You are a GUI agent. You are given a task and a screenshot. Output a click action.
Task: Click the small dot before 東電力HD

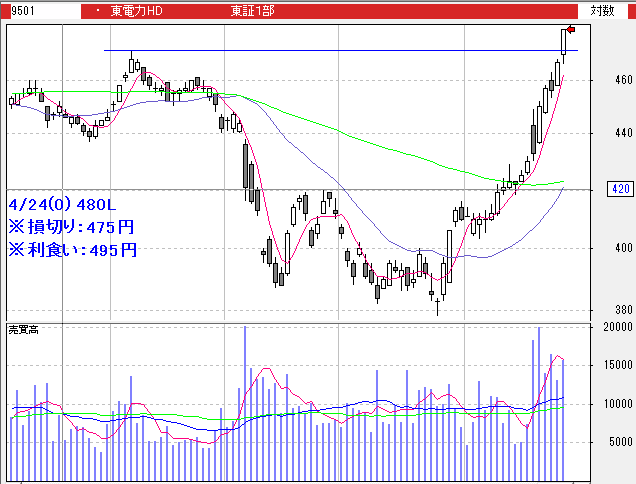[x=96, y=10]
